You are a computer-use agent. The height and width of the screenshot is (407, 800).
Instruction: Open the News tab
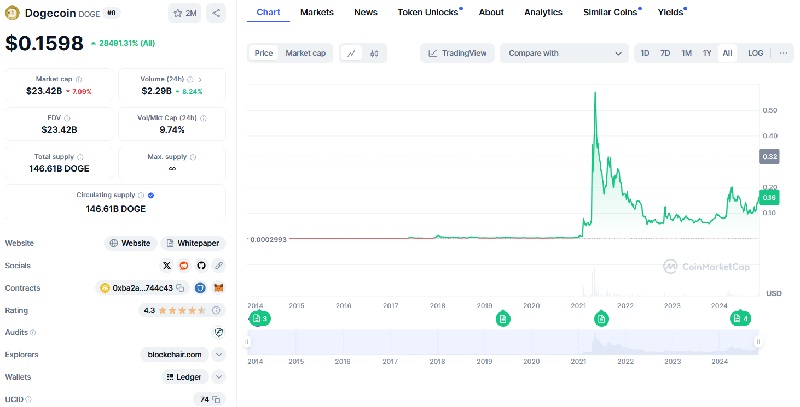pyautogui.click(x=366, y=12)
